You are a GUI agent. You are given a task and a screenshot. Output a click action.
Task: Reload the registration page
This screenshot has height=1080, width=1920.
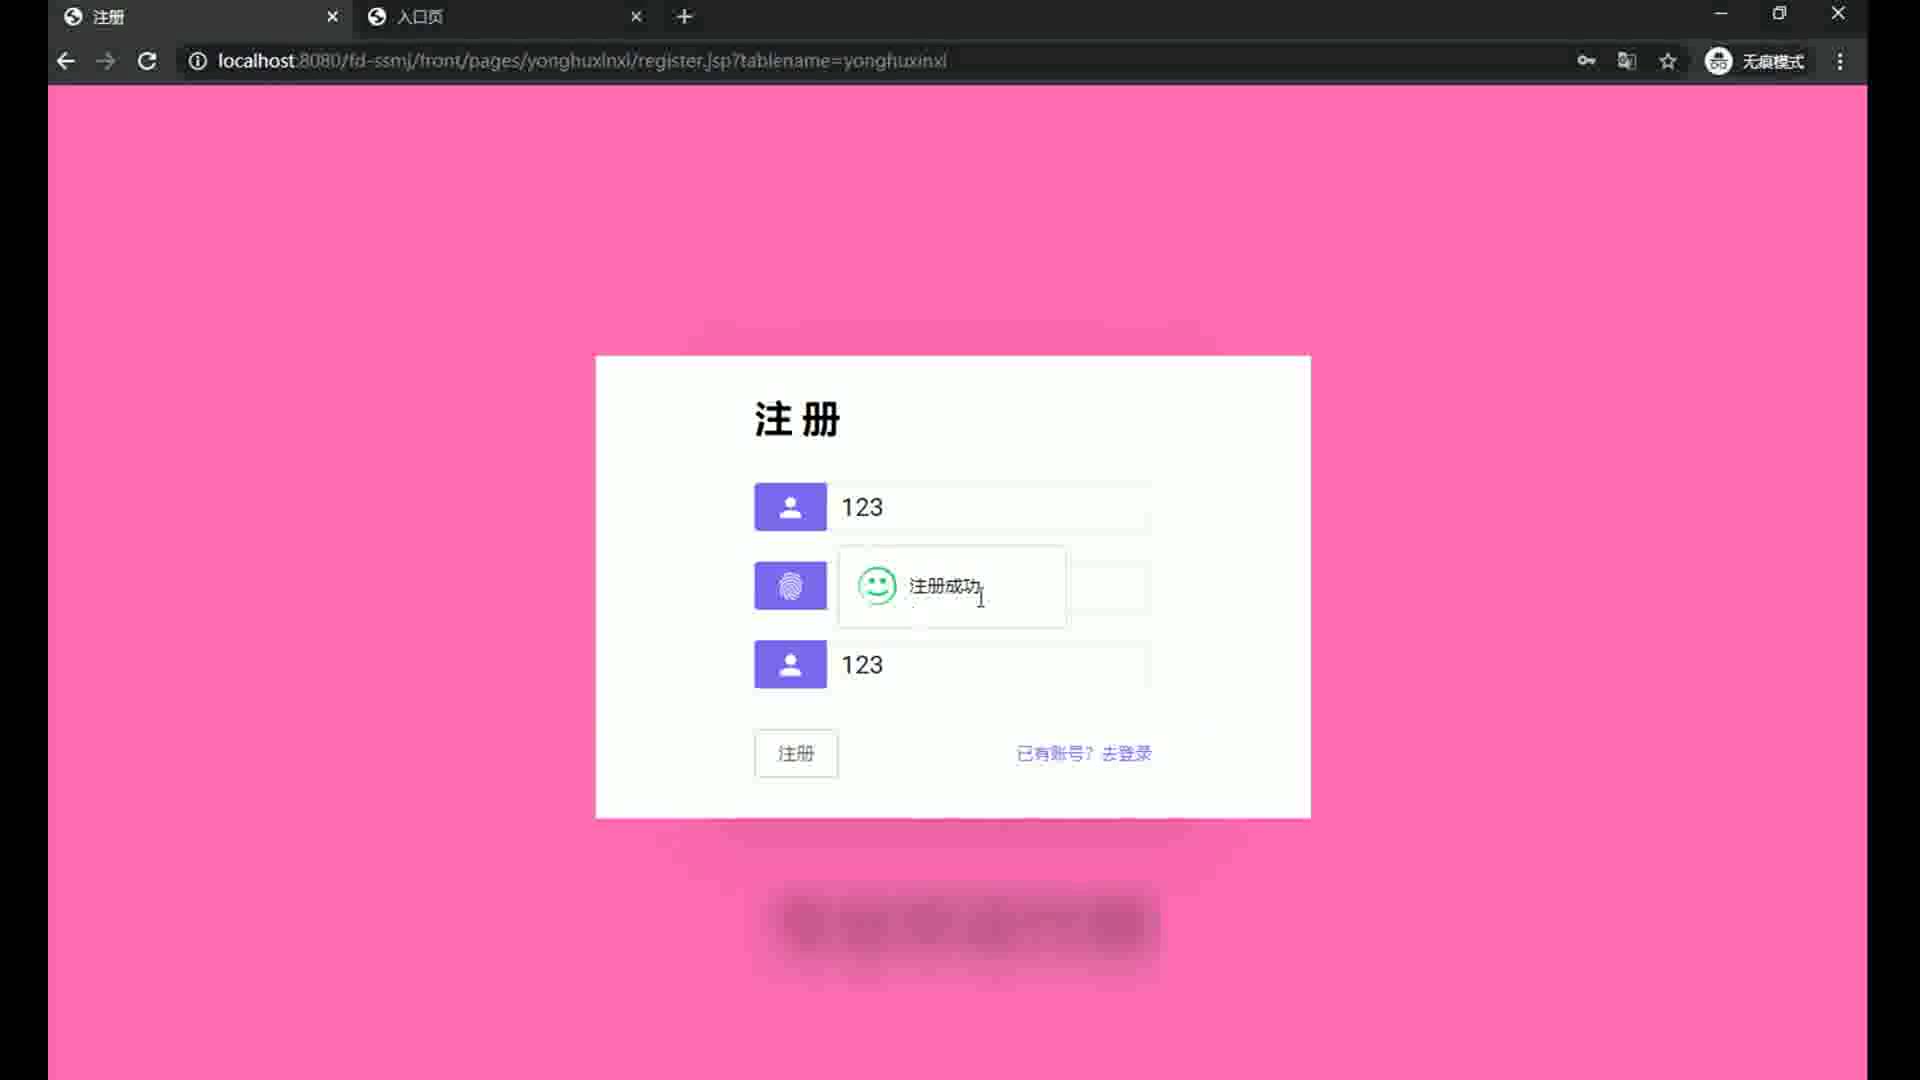click(147, 61)
